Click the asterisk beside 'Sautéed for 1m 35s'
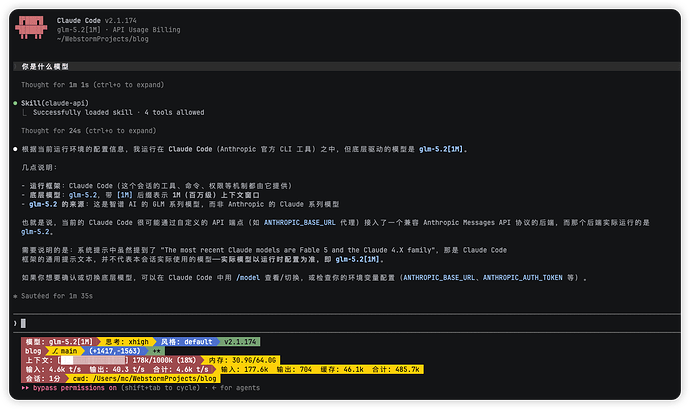Screen dimensions: 690x409 (15, 296)
